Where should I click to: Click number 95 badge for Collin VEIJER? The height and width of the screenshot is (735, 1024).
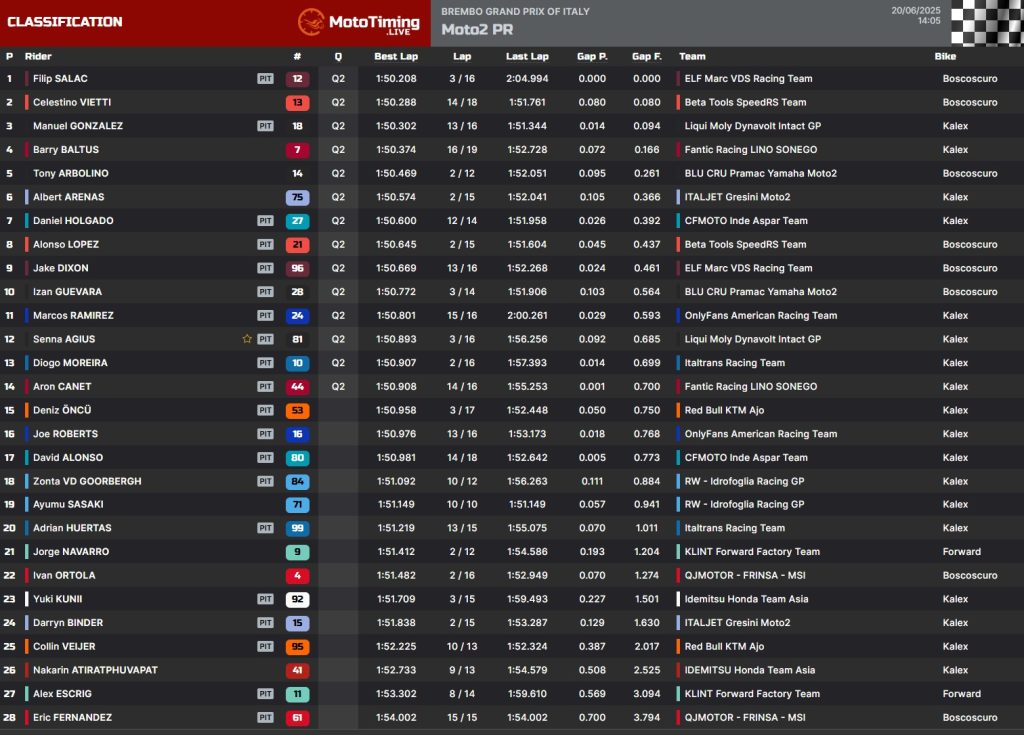coord(297,646)
